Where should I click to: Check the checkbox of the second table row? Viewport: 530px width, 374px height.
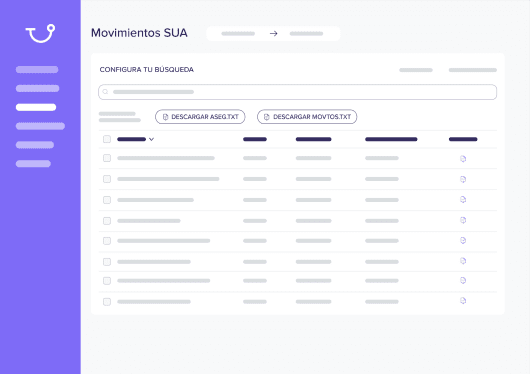tap(107, 179)
